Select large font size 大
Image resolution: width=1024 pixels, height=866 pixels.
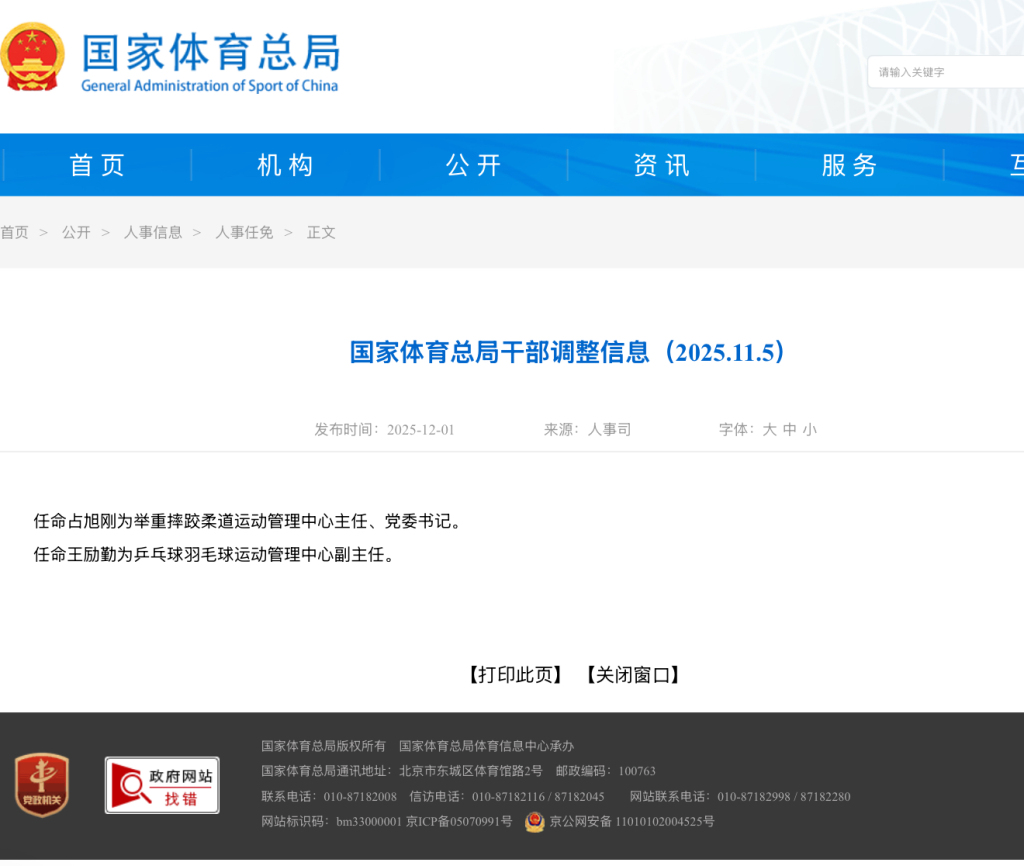click(x=772, y=429)
